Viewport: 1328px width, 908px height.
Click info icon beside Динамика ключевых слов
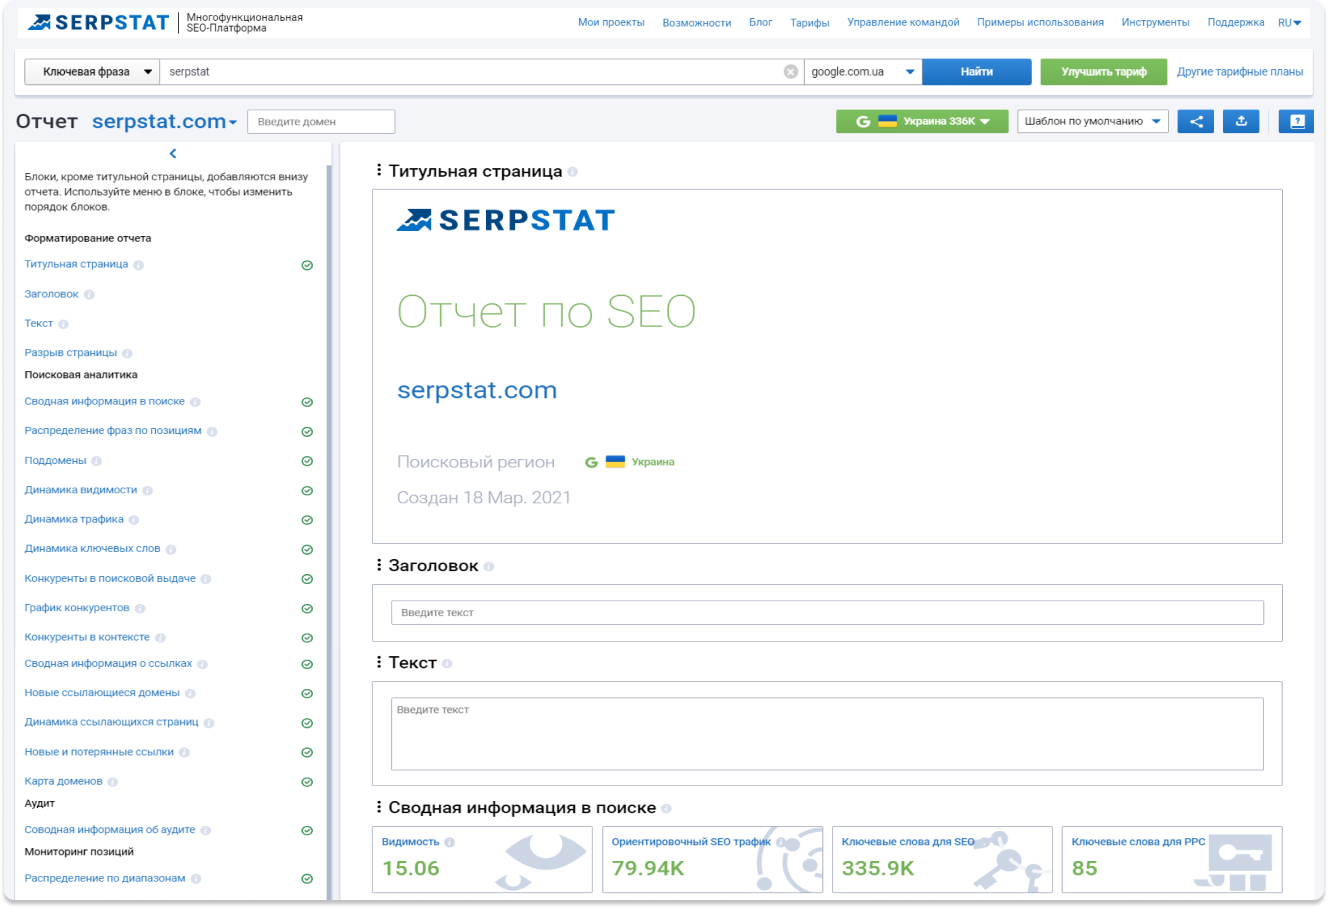171,549
